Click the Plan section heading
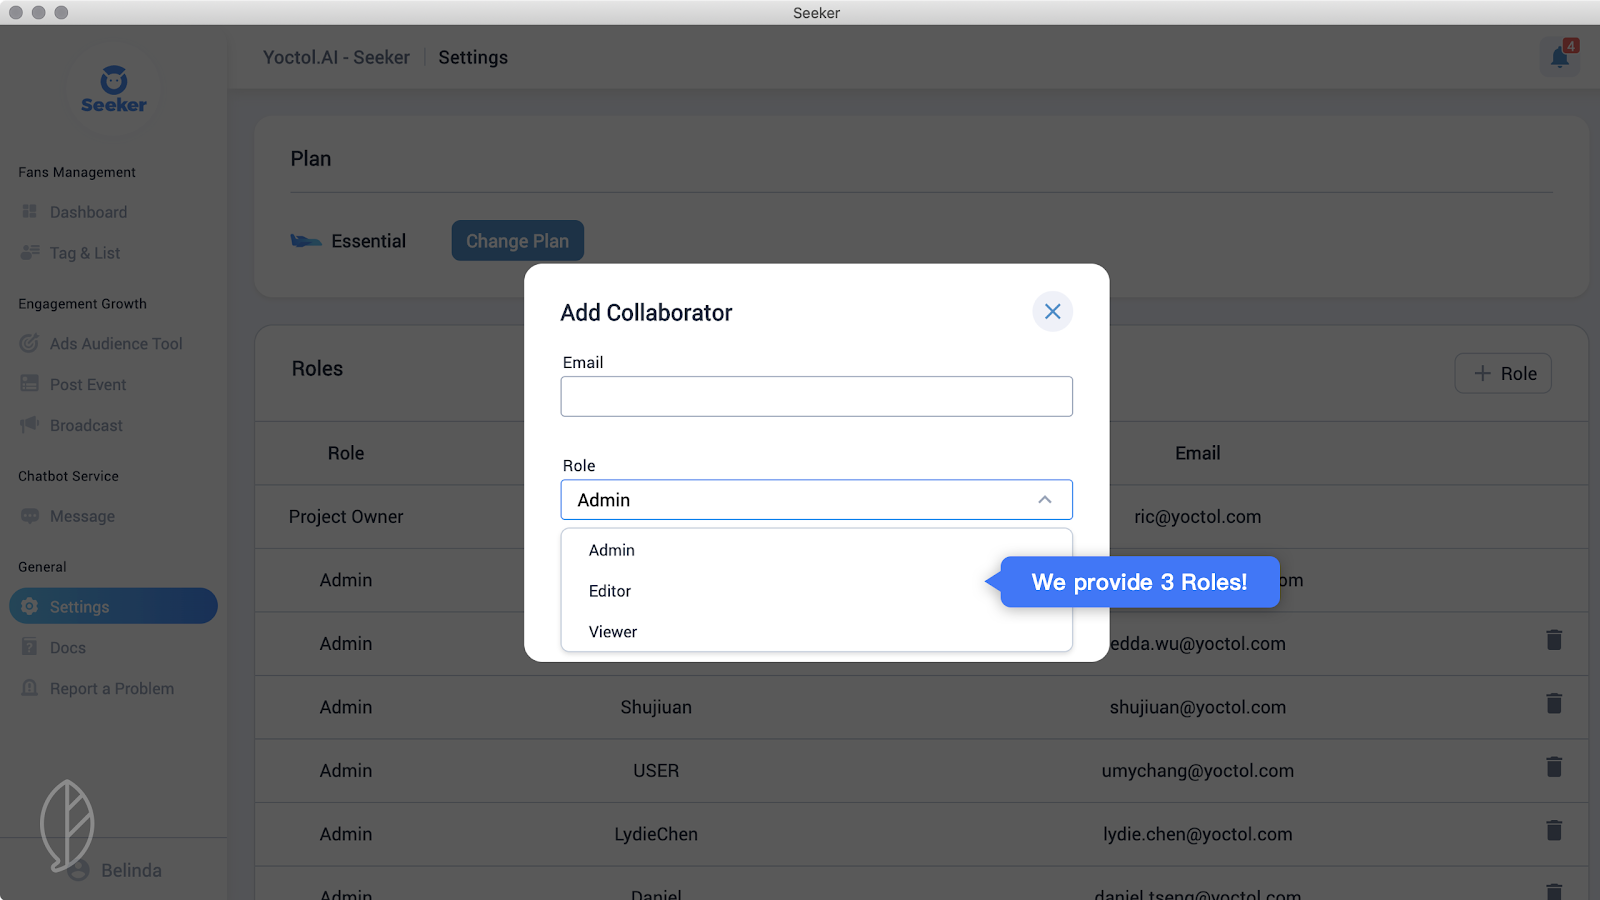1600x900 pixels. (x=311, y=159)
